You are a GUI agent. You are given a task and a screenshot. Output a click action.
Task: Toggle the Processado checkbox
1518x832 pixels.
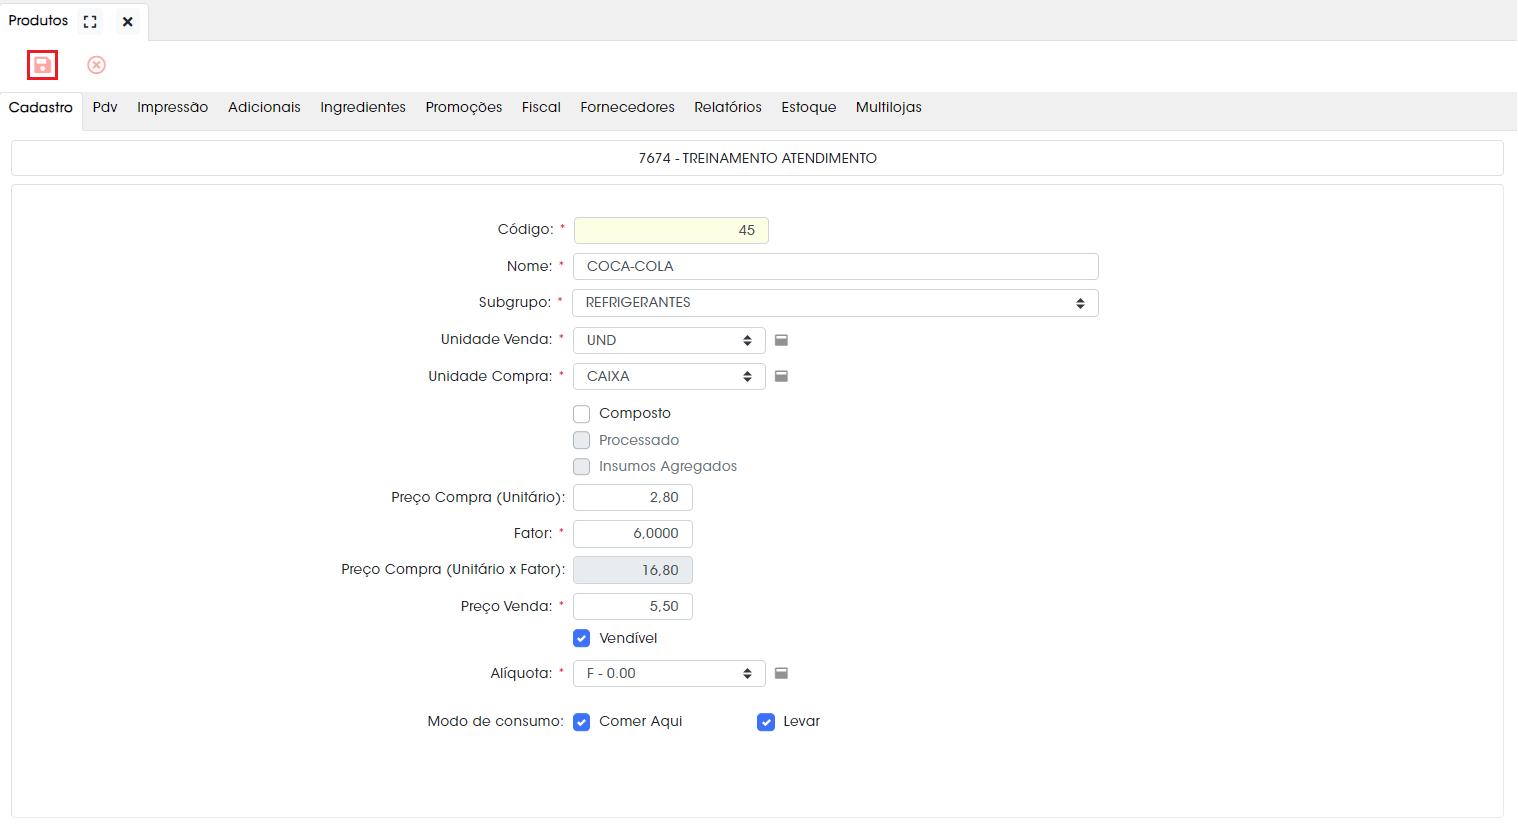point(581,440)
